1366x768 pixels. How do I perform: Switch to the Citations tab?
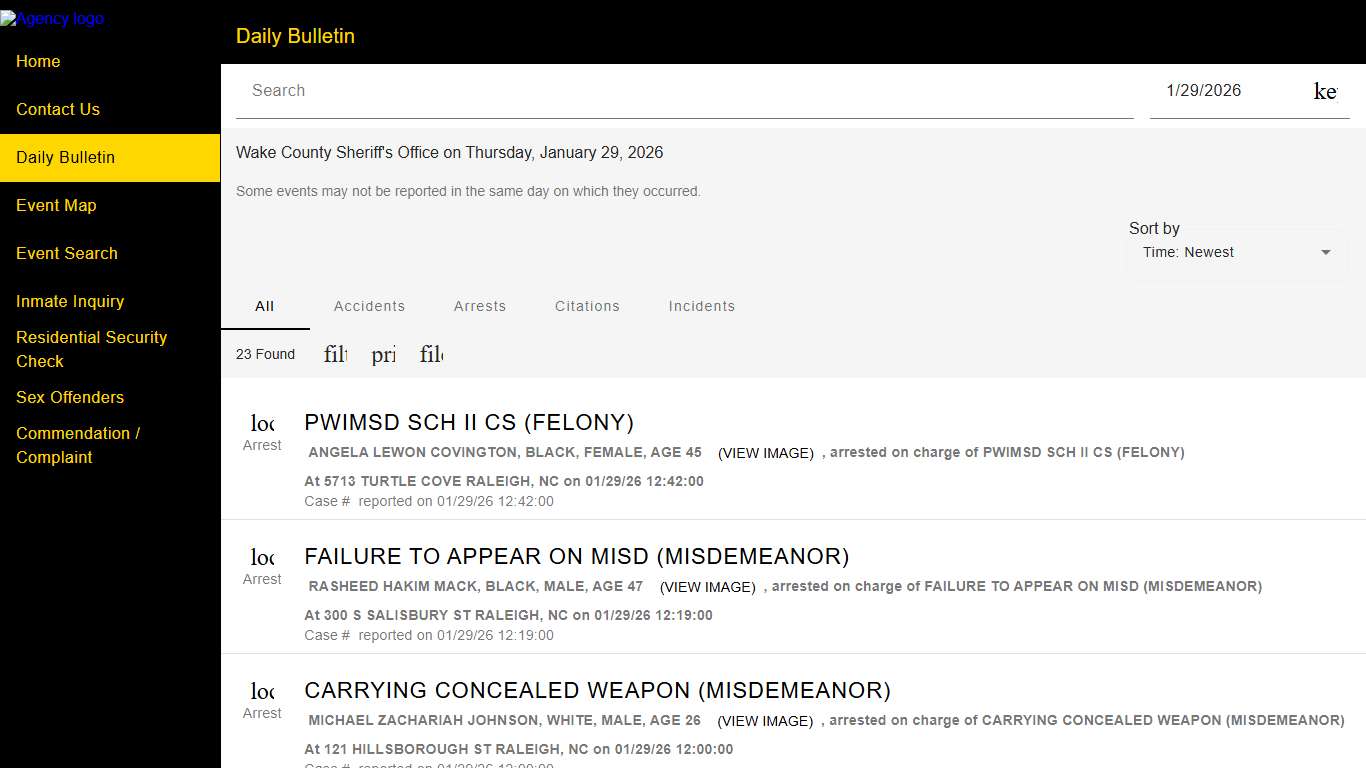coord(587,306)
